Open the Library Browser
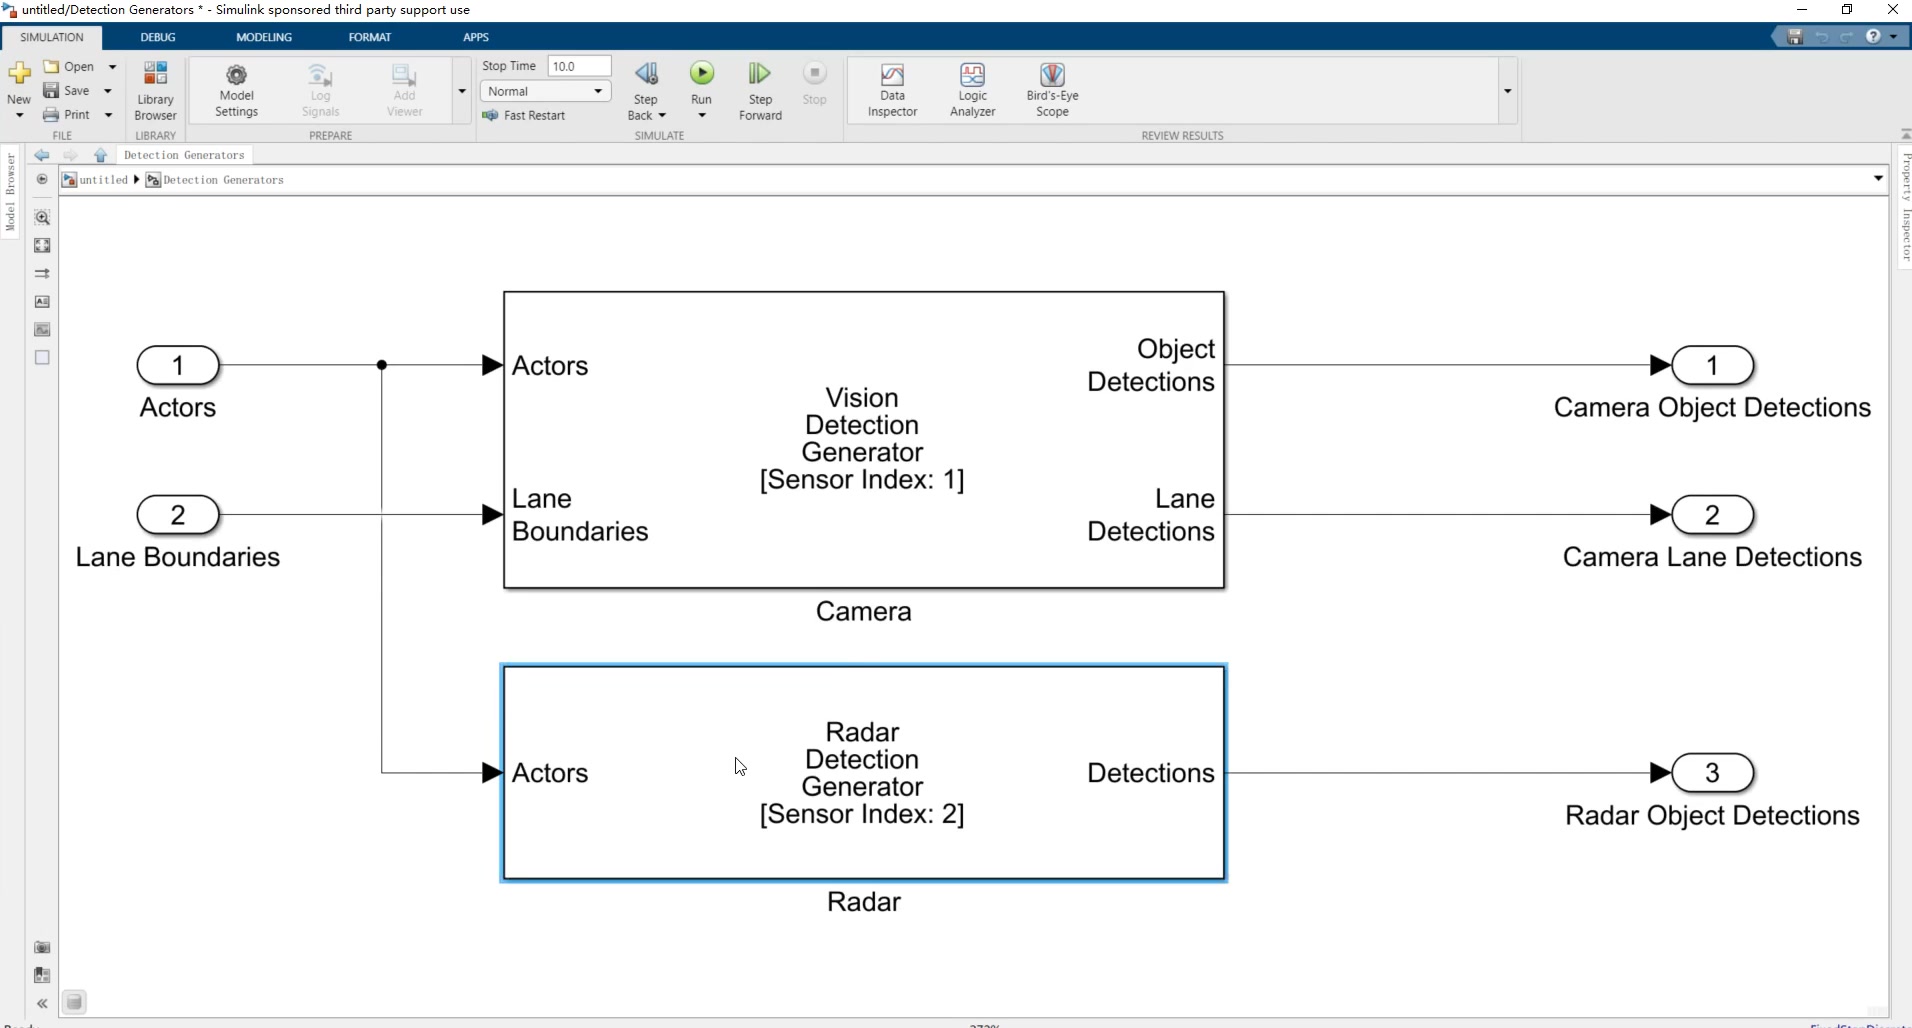Screen dimensions: 1912x1028 pos(155,91)
